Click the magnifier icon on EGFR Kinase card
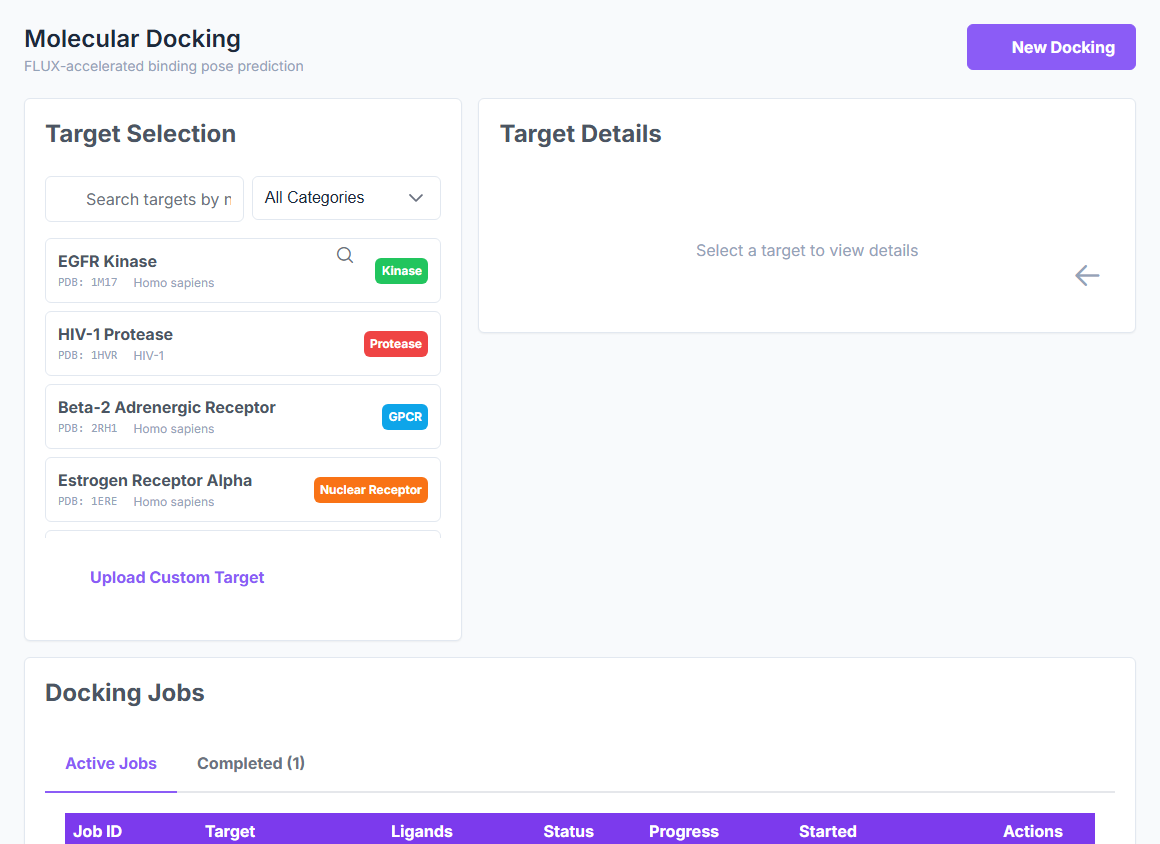 (x=345, y=255)
